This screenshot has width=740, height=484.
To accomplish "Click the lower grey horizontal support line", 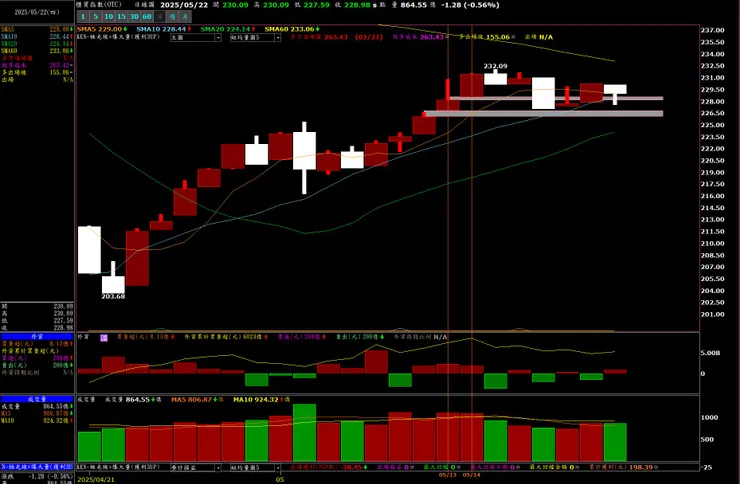I will pyautogui.click(x=544, y=113).
